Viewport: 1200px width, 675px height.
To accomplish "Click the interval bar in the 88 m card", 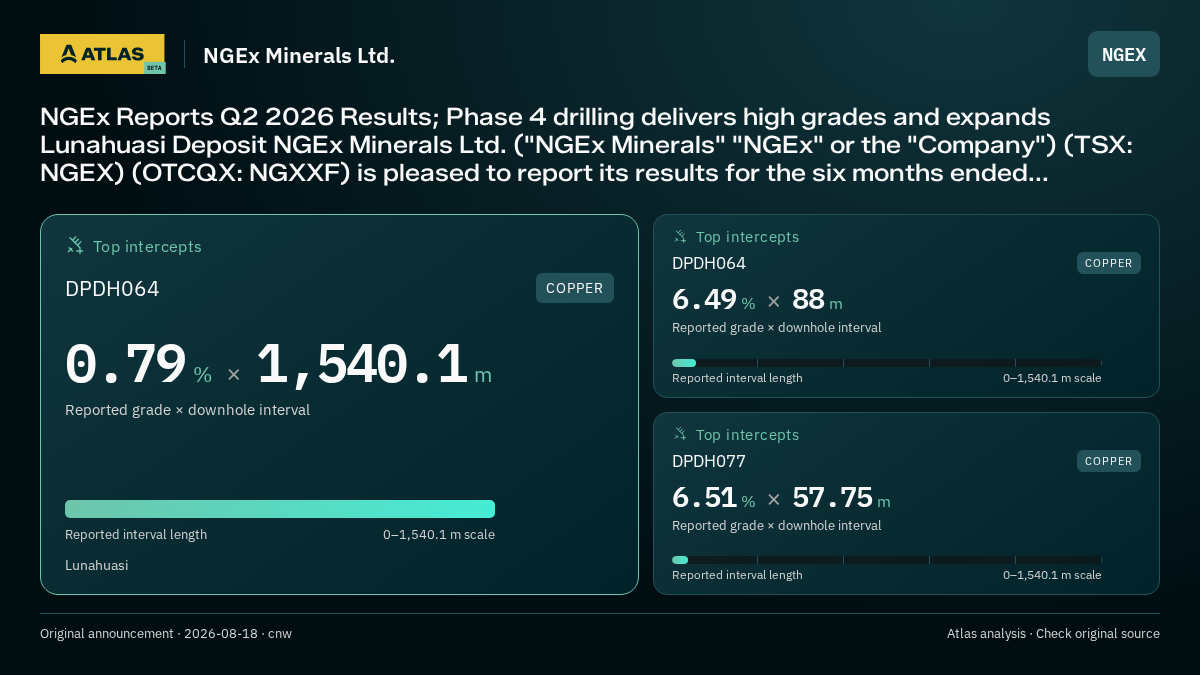I will (887, 363).
